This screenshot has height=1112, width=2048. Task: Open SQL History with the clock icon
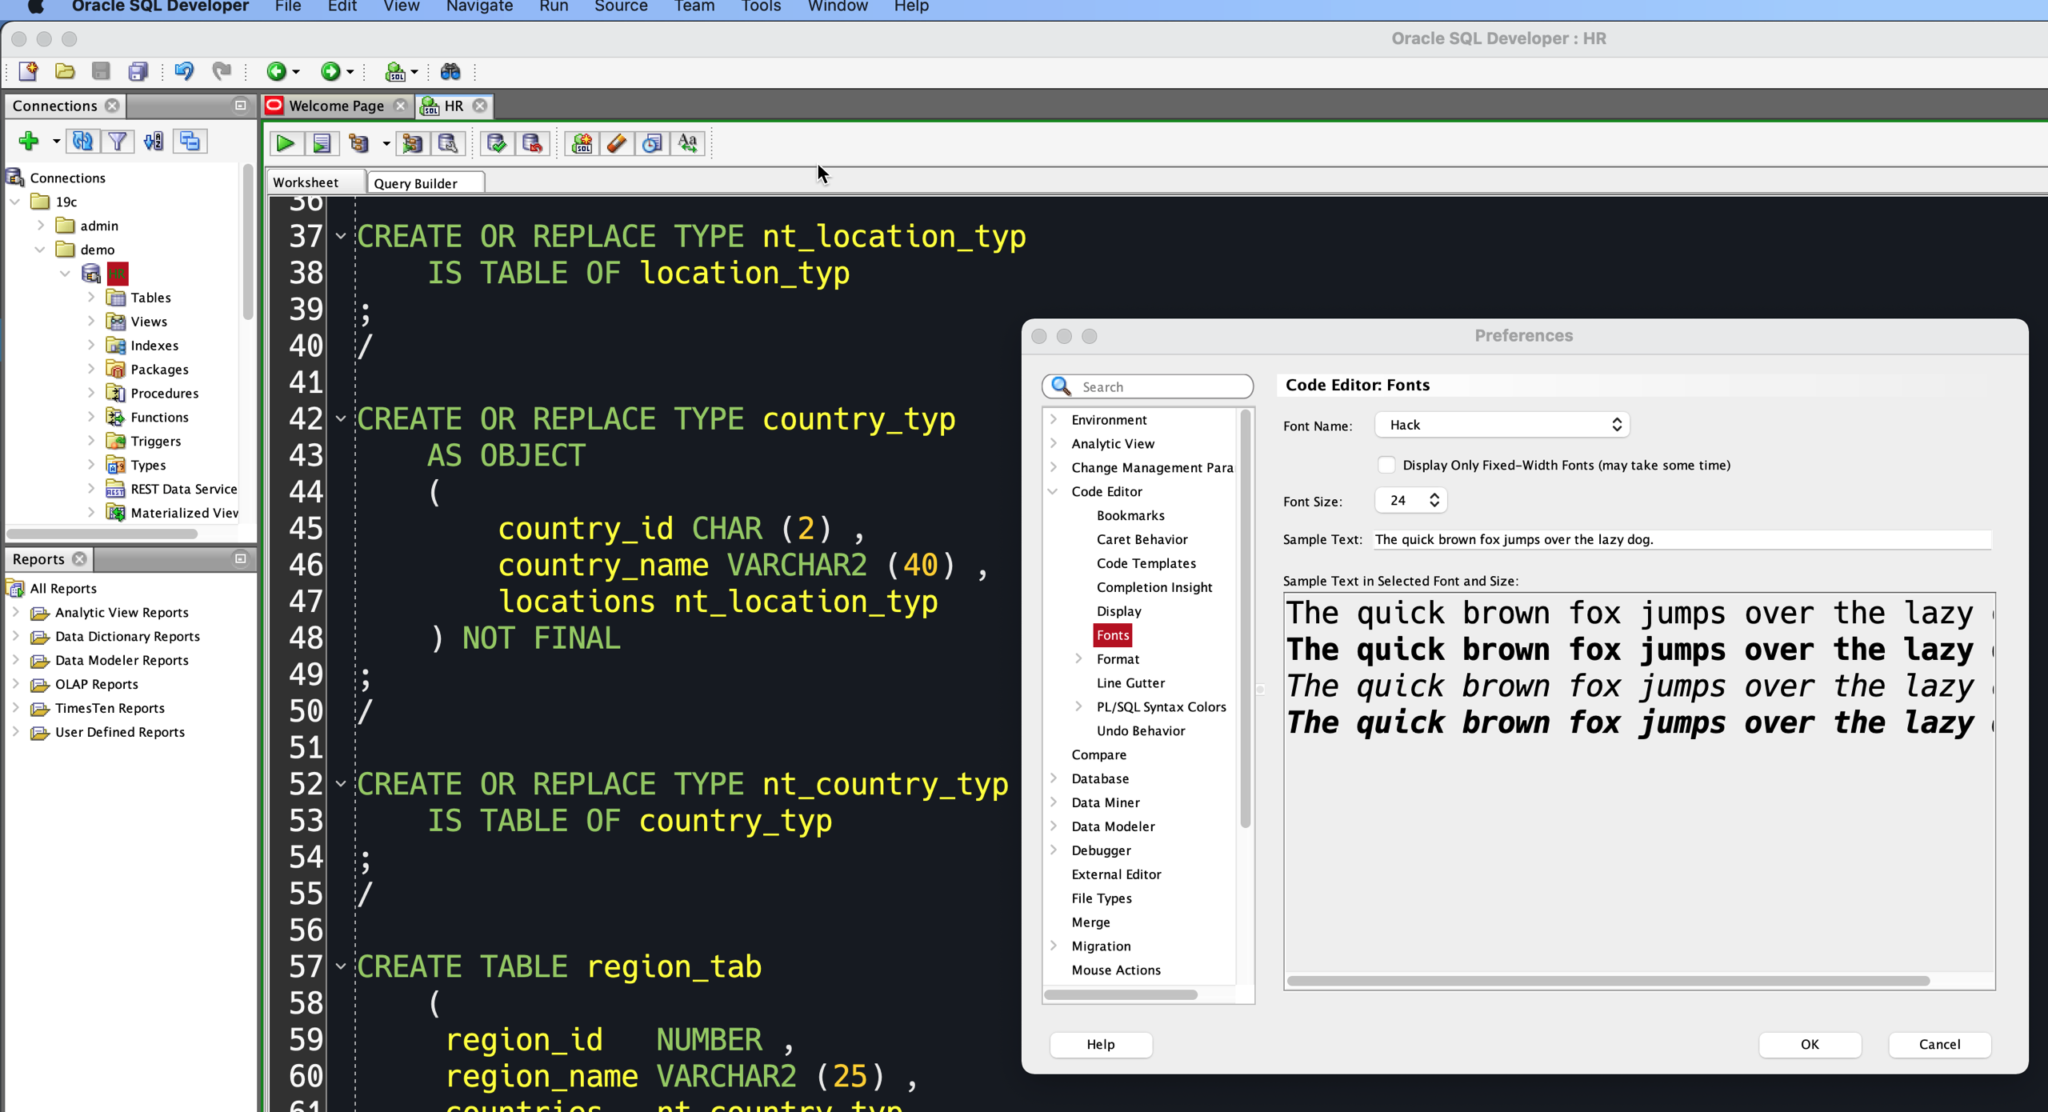click(651, 143)
